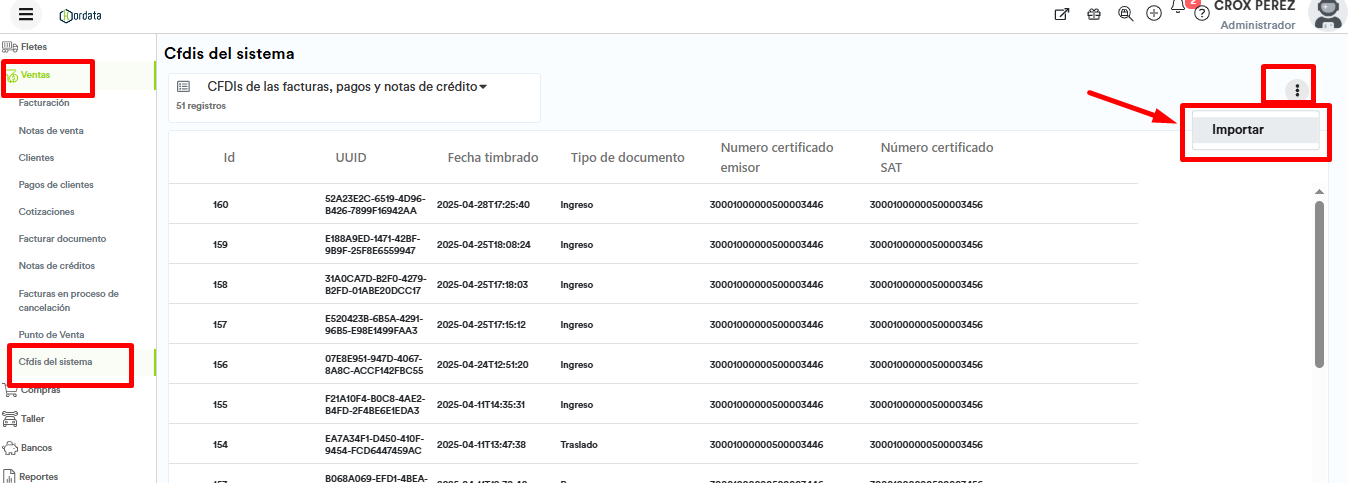Viewport: 1348px width, 483px height.
Task: Expand the Taller sidebar section
Action: [x=33, y=419]
